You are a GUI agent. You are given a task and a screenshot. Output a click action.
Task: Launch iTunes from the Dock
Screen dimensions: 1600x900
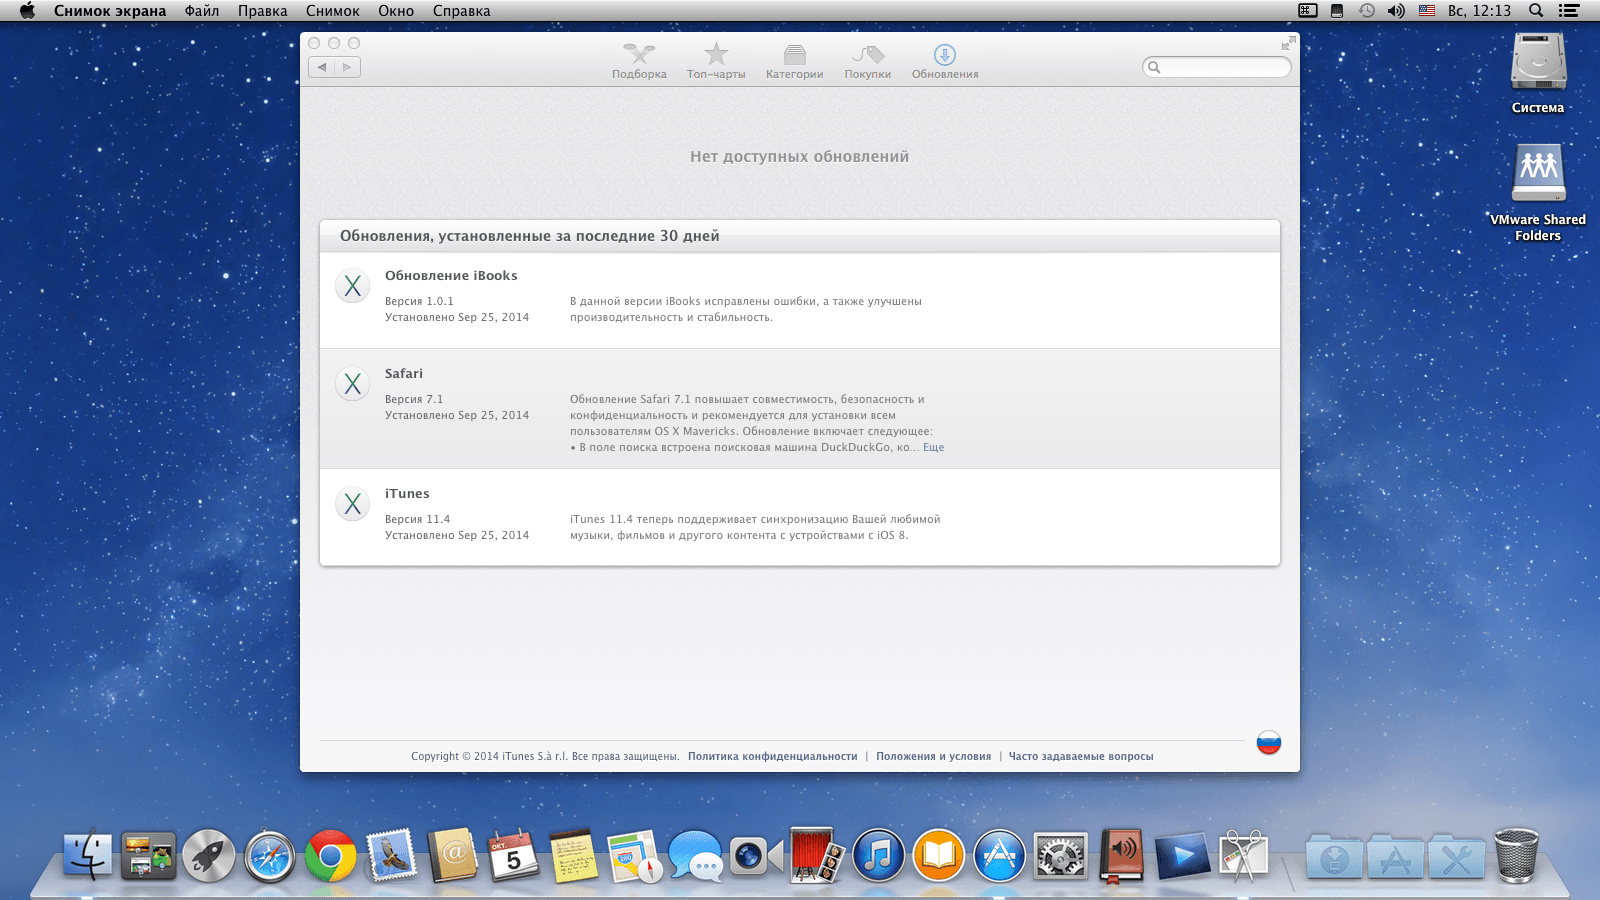click(x=878, y=856)
